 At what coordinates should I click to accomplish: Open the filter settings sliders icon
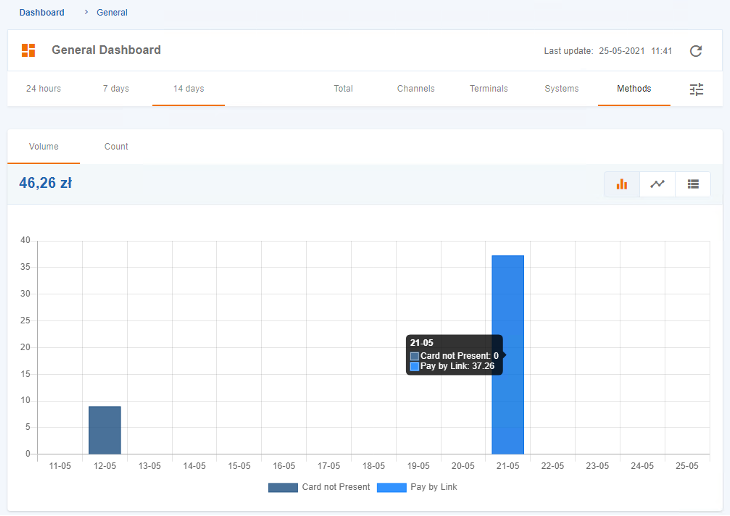coord(696,89)
